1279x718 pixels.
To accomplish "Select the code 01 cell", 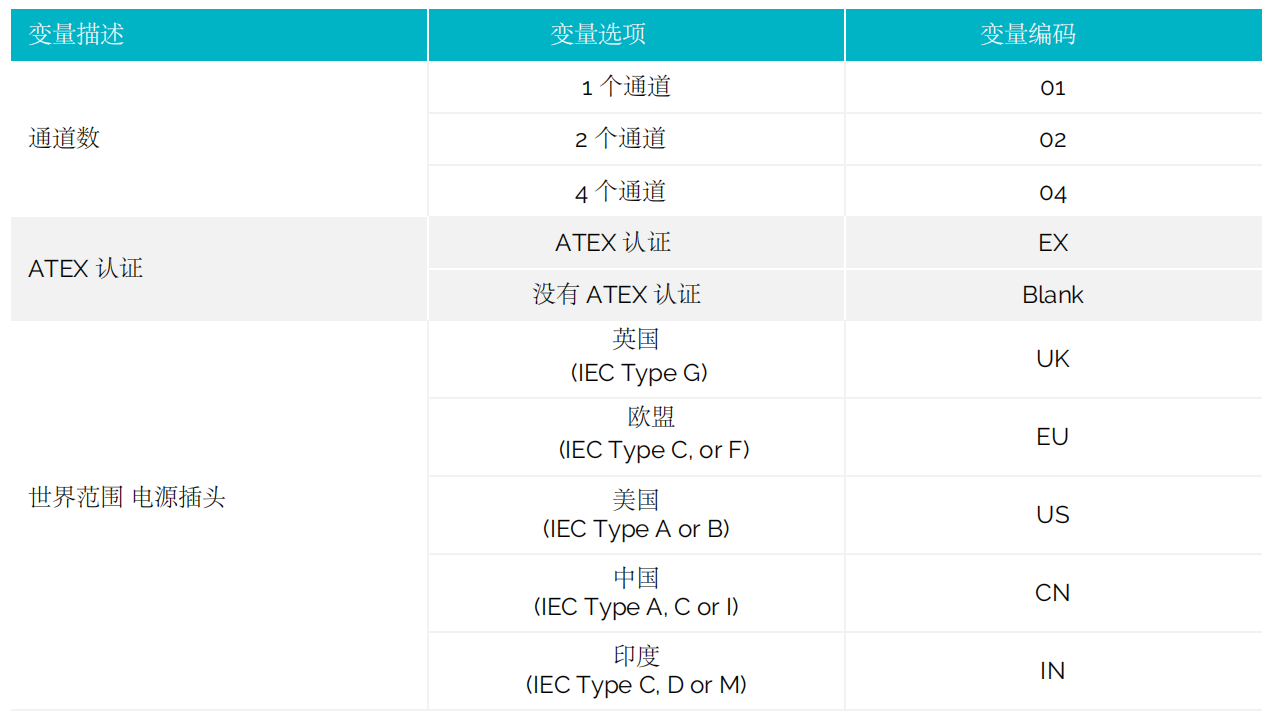I will click(1053, 88).
